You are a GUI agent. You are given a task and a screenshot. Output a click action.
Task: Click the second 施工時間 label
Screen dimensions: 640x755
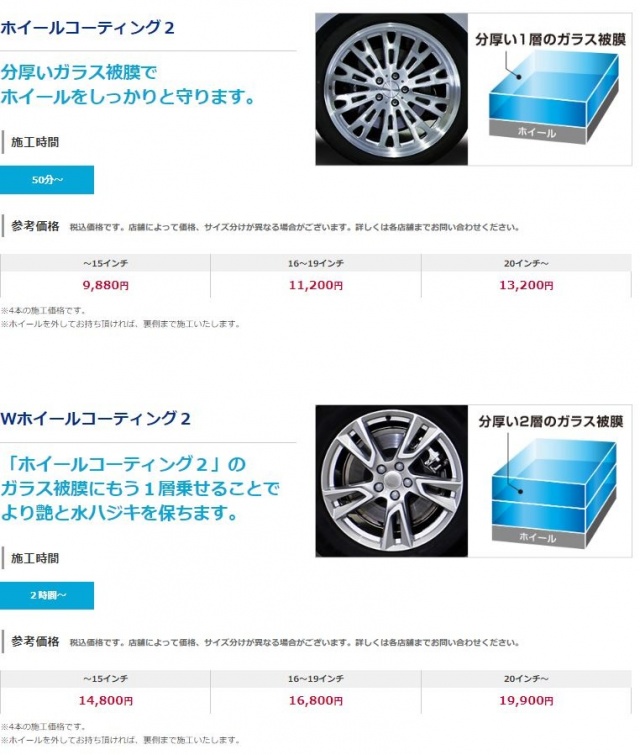(x=35, y=559)
